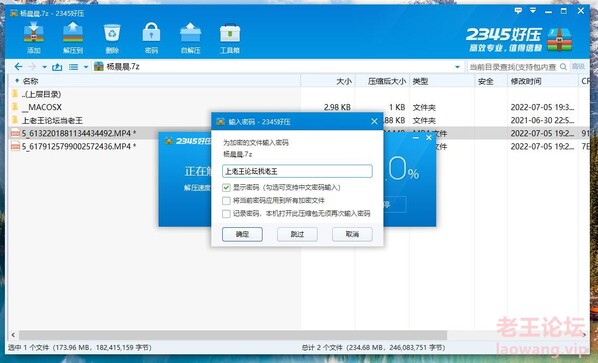The image size is (598, 363).
Task: Click the up one level folder icon
Action: pos(57,67)
